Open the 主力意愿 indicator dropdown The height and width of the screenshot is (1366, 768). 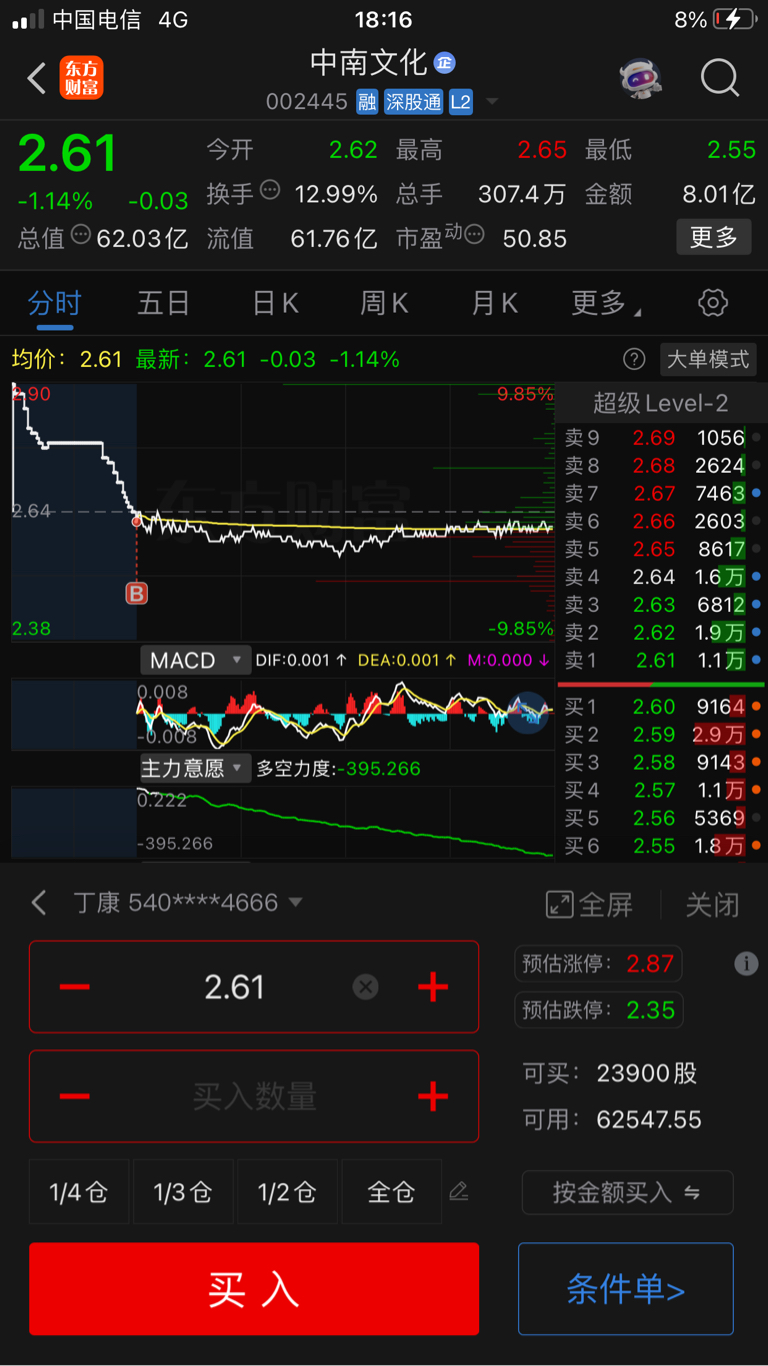click(195, 768)
